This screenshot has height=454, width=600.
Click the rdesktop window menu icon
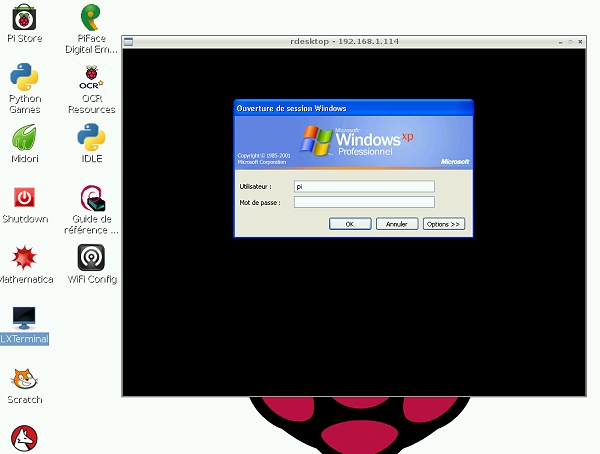tap(129, 42)
